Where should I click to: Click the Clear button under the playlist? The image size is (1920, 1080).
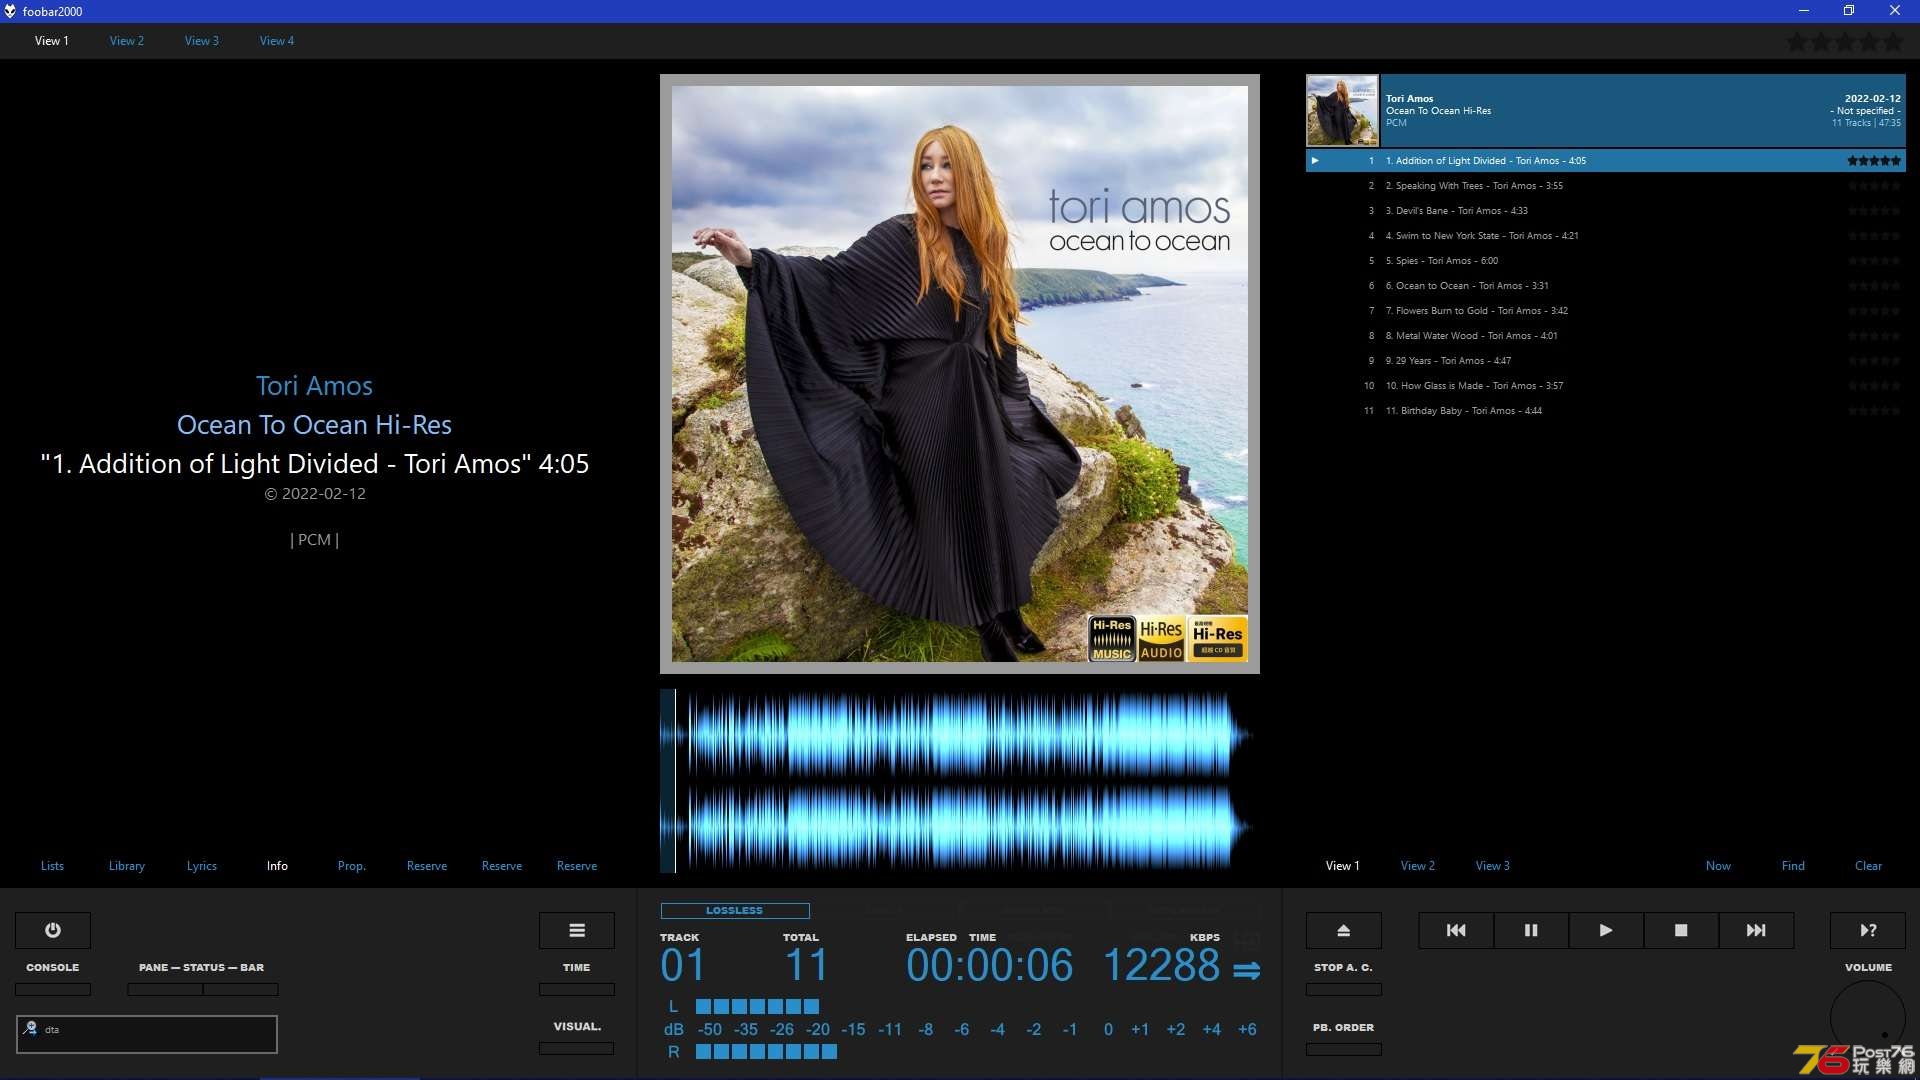1868,866
